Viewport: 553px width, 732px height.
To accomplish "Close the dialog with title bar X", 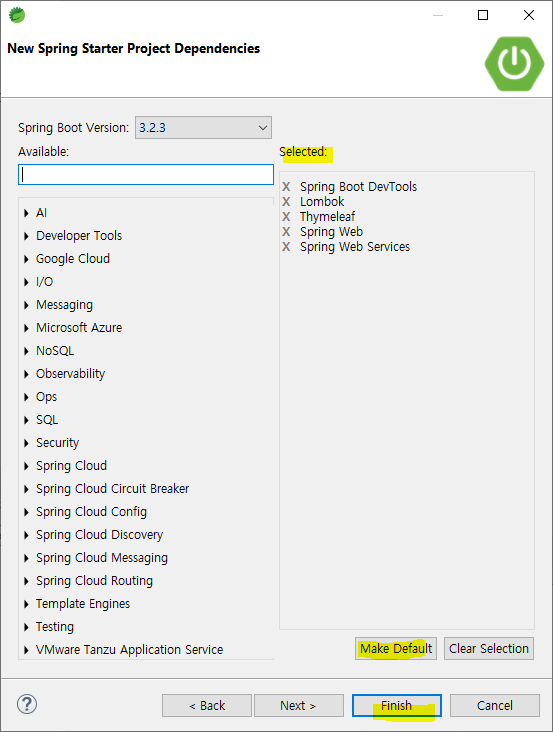I will pyautogui.click(x=529, y=15).
